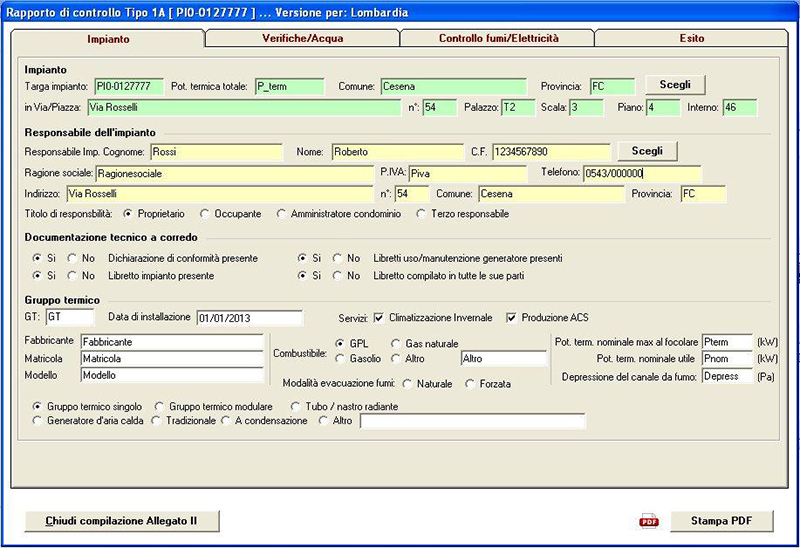
Task: Choose Amministratore condominio radio option
Action: point(282,213)
